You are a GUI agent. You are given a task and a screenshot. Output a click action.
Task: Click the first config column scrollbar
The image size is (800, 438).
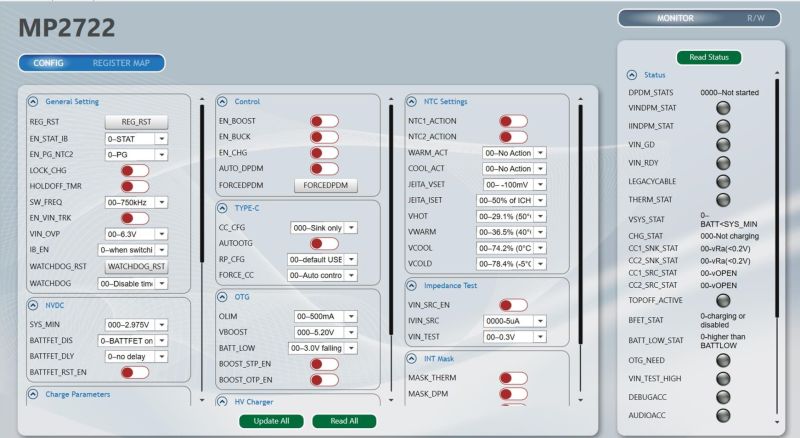point(202,183)
